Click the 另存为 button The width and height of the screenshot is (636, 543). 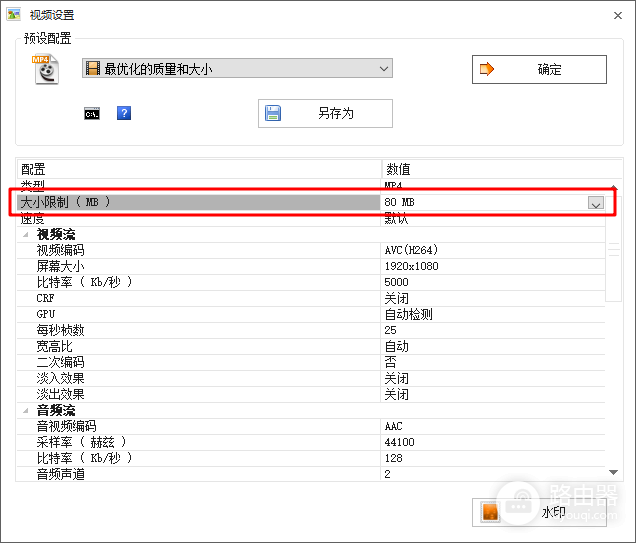[325, 113]
